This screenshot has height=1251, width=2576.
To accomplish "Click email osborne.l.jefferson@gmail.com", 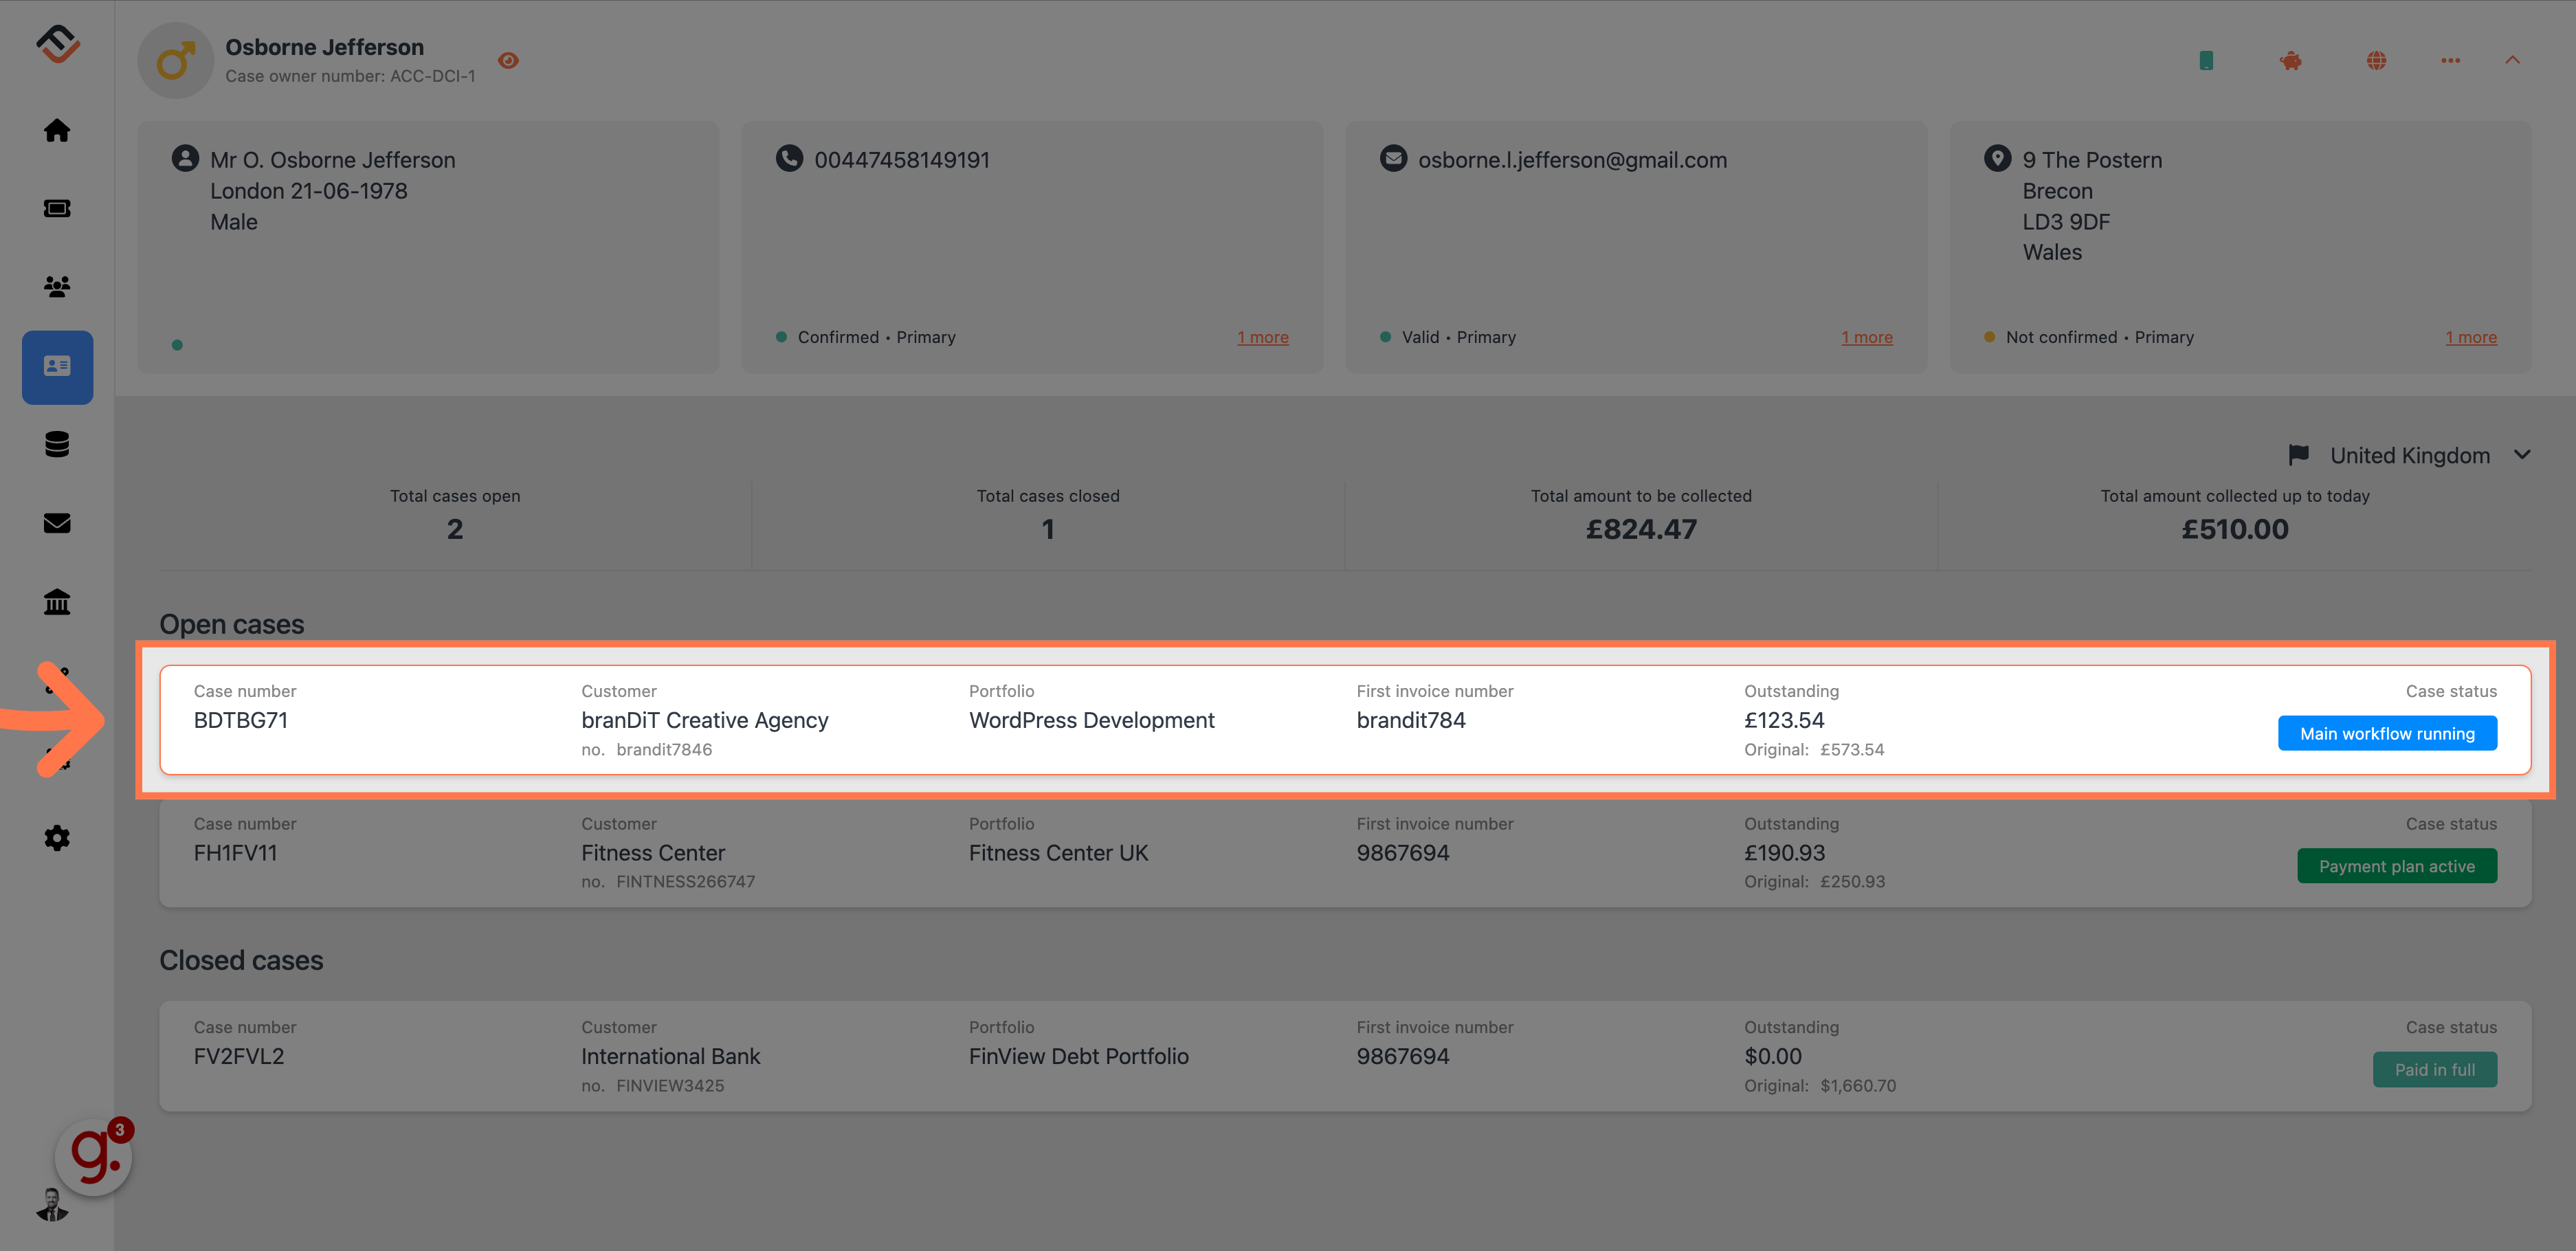I will [1572, 160].
